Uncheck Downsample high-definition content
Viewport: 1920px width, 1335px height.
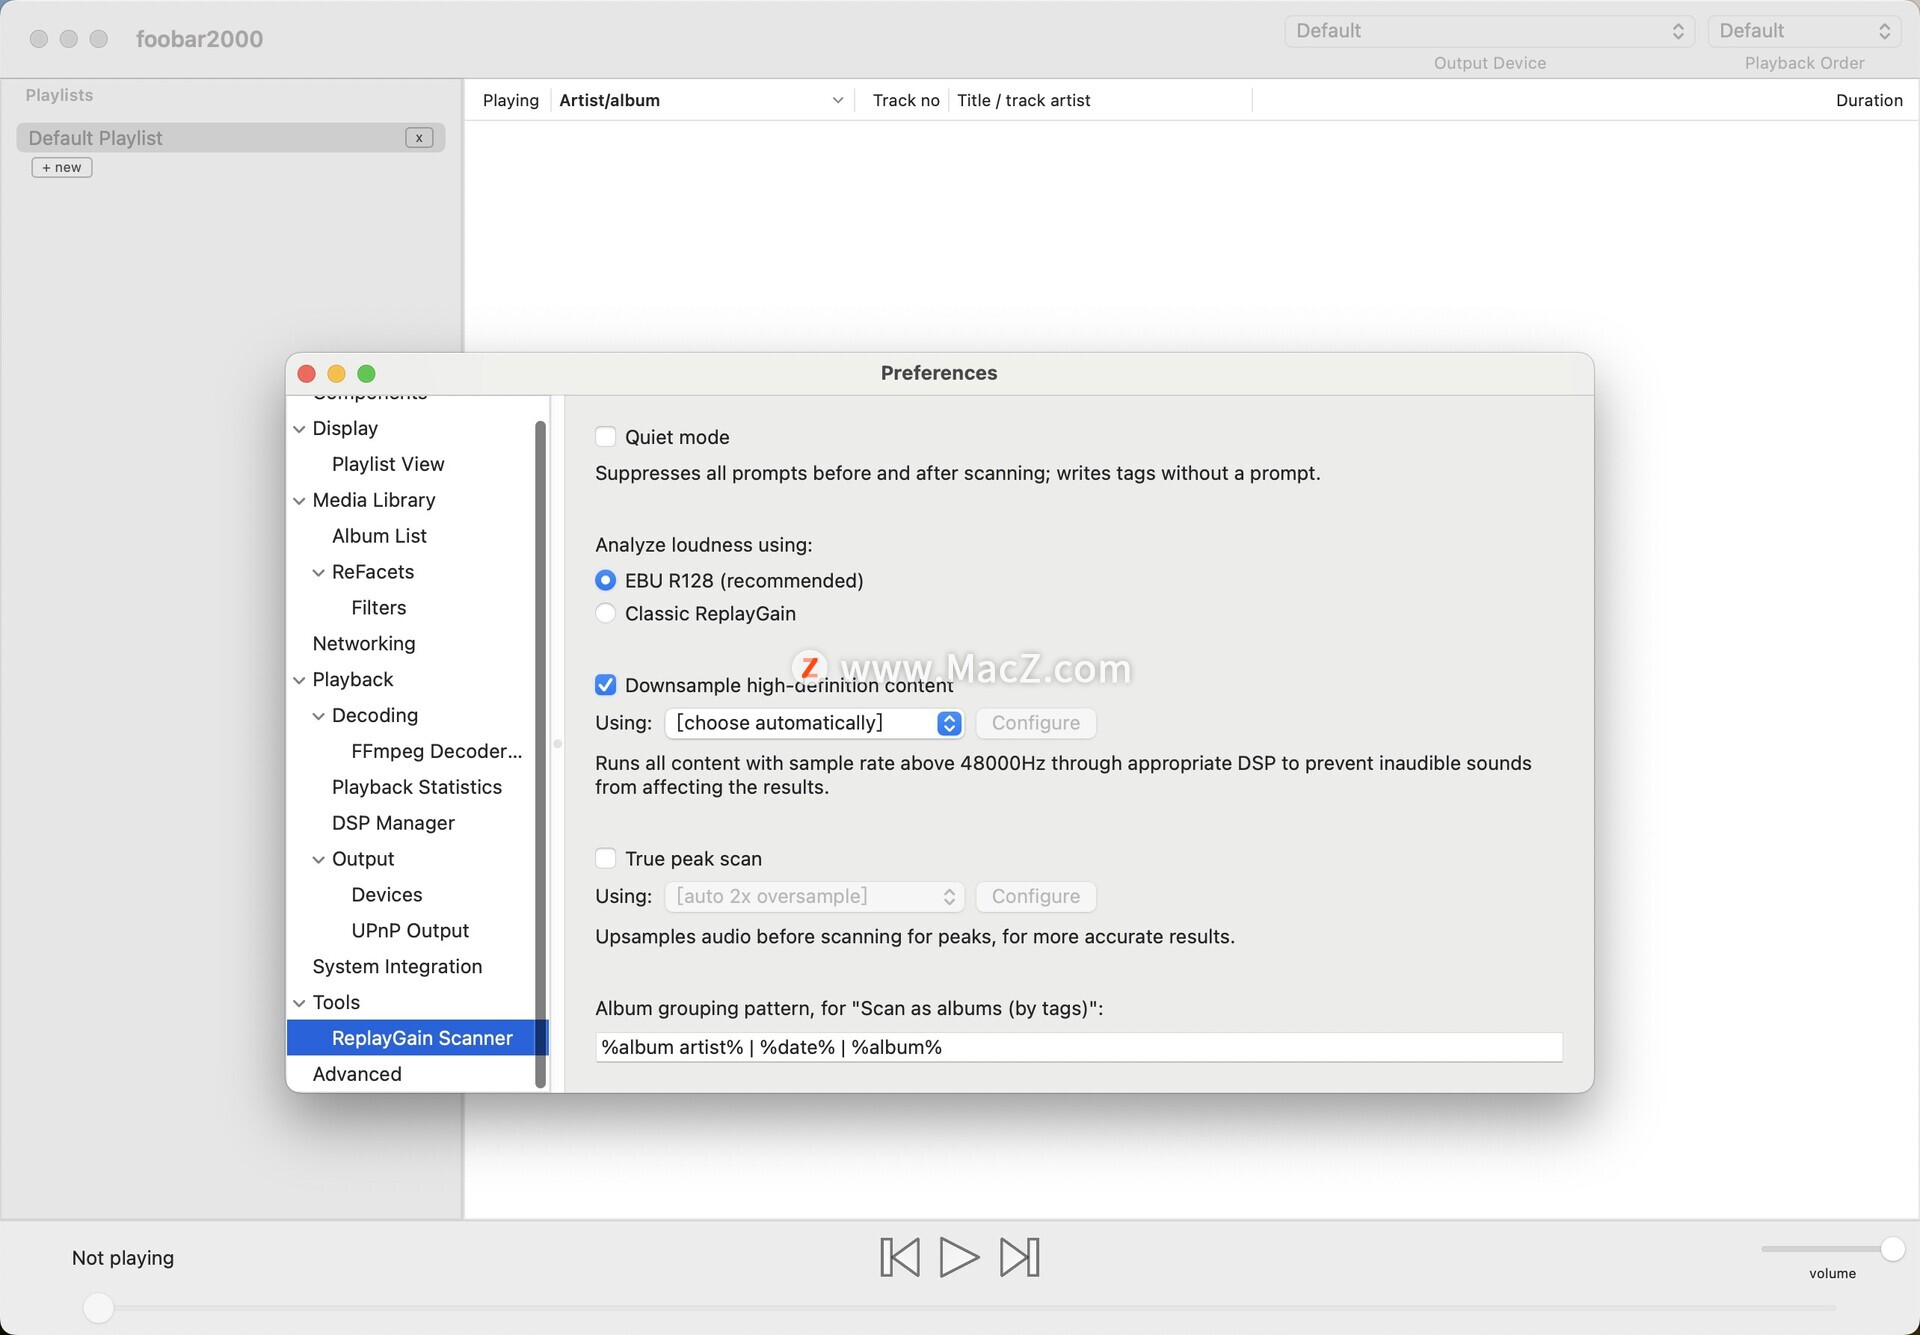[x=605, y=685]
